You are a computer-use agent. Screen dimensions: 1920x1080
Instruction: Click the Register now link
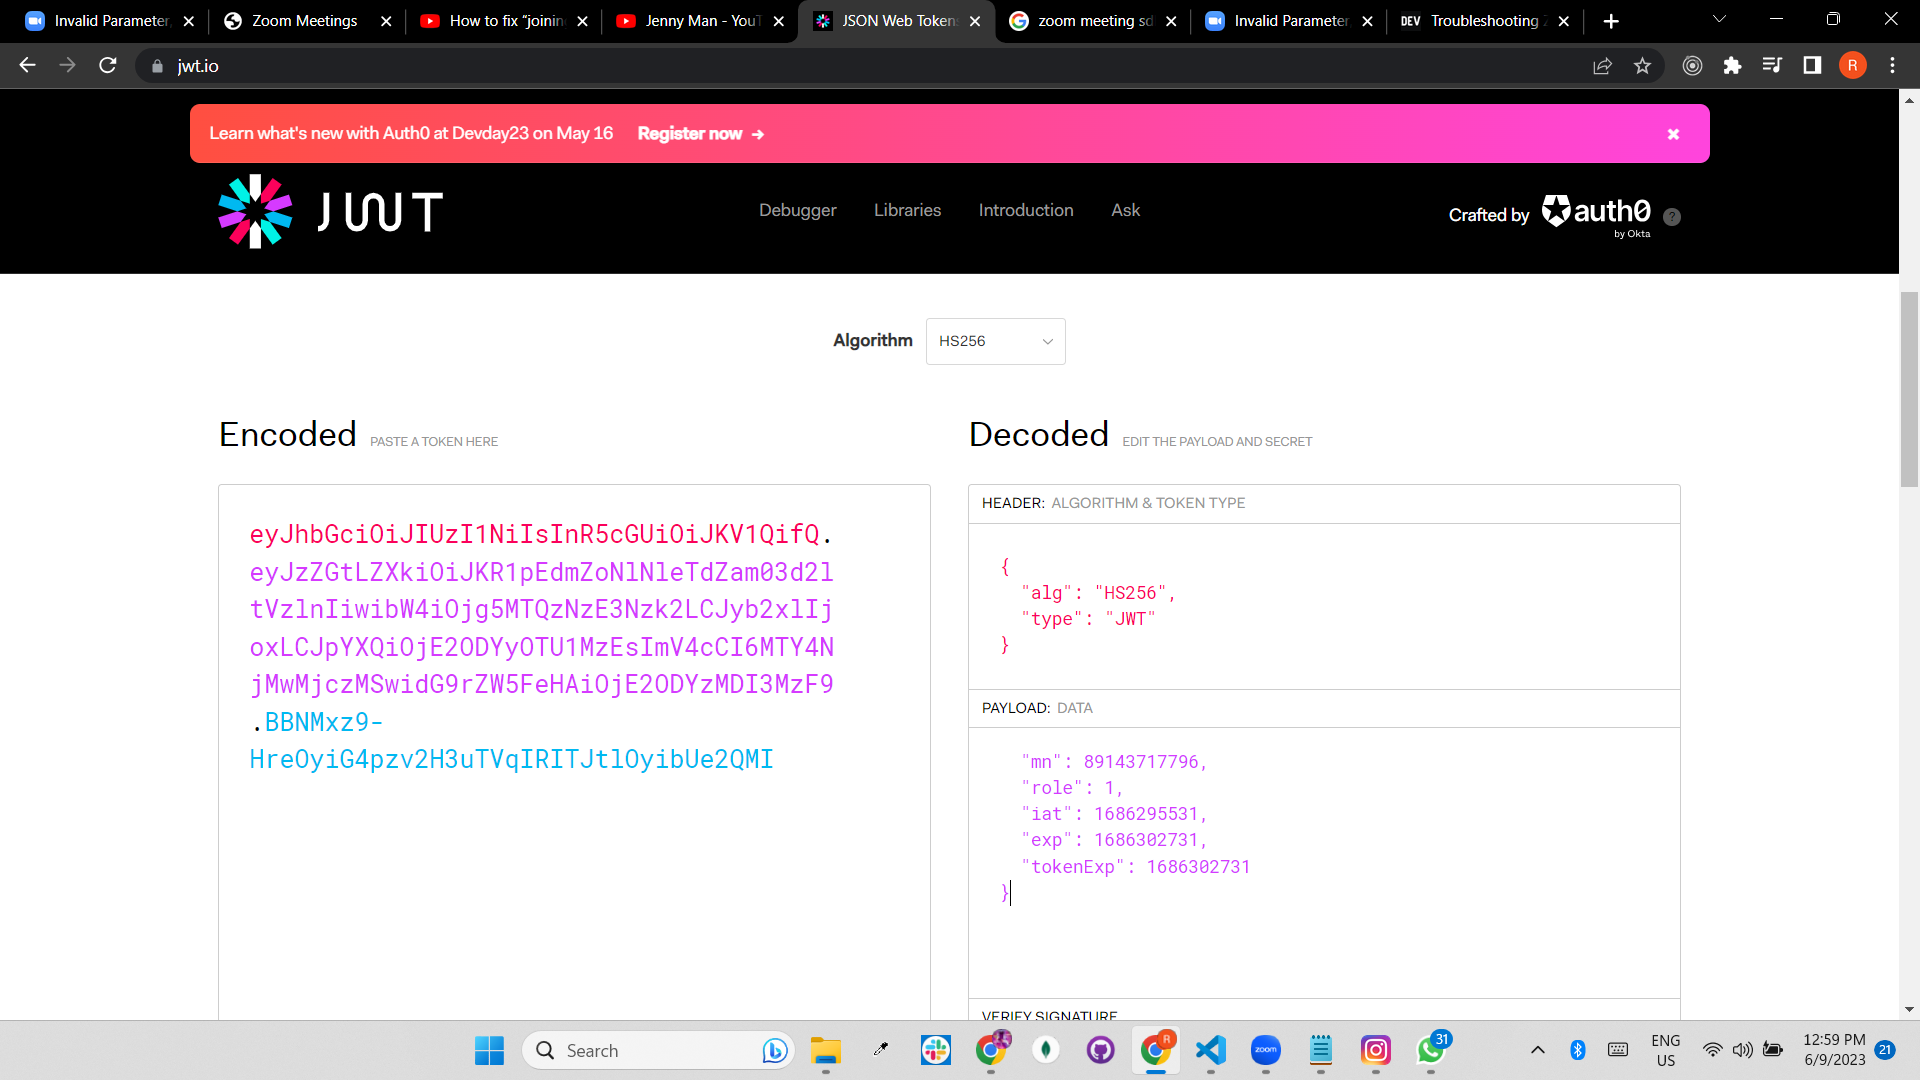coord(700,134)
